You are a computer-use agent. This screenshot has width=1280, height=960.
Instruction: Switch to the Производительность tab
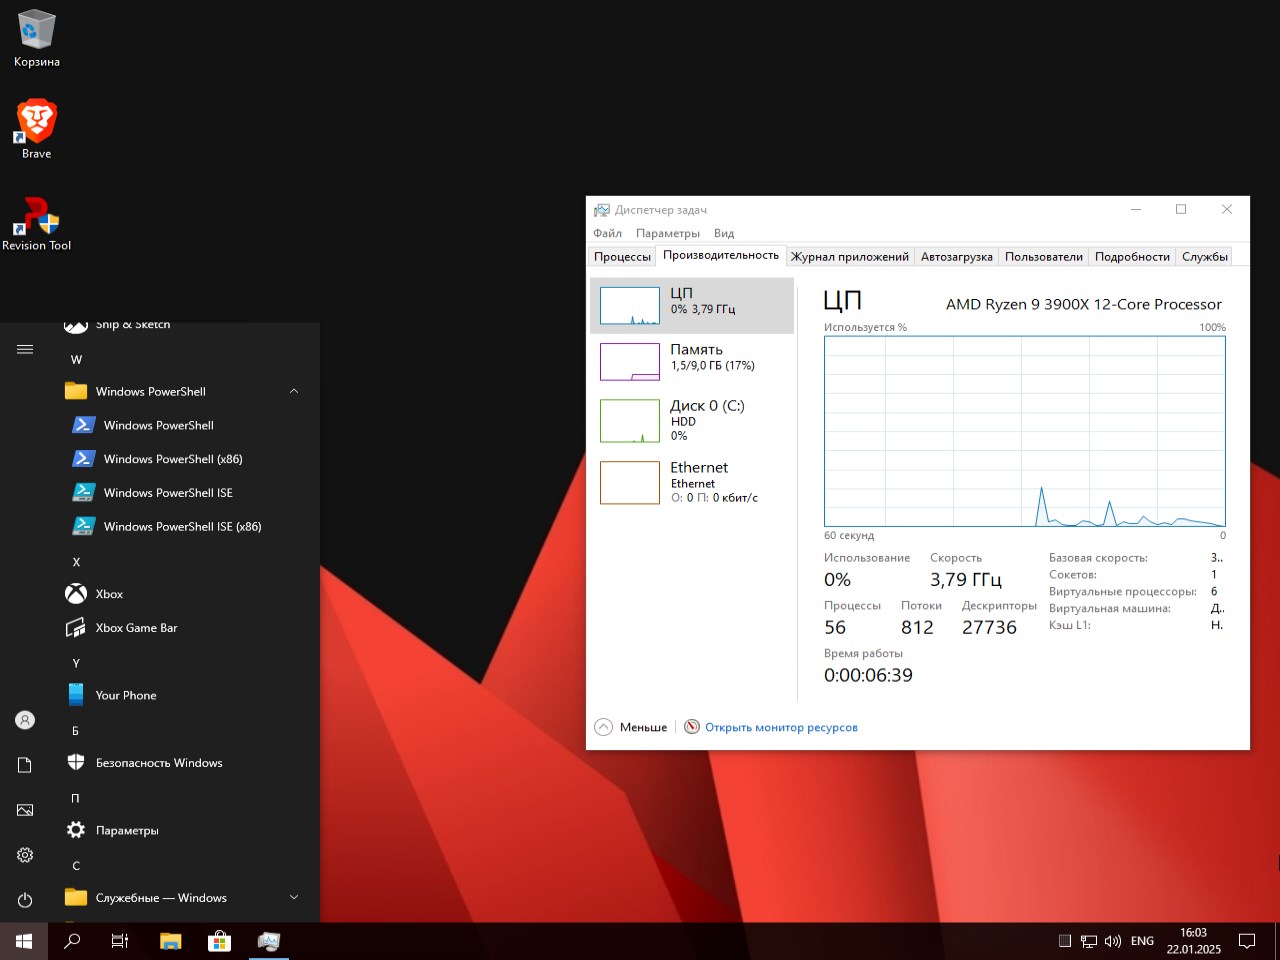[721, 255]
